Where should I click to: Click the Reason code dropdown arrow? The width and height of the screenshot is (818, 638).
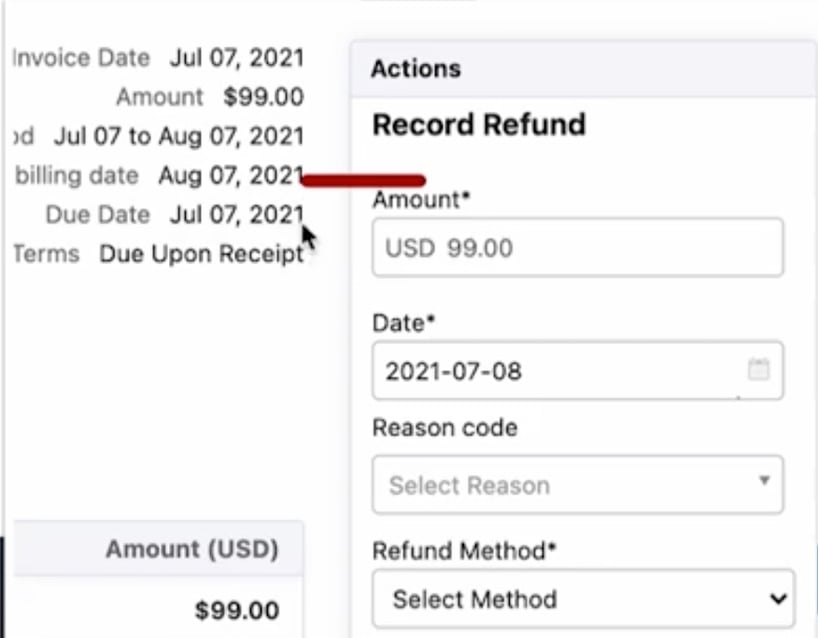click(x=764, y=481)
